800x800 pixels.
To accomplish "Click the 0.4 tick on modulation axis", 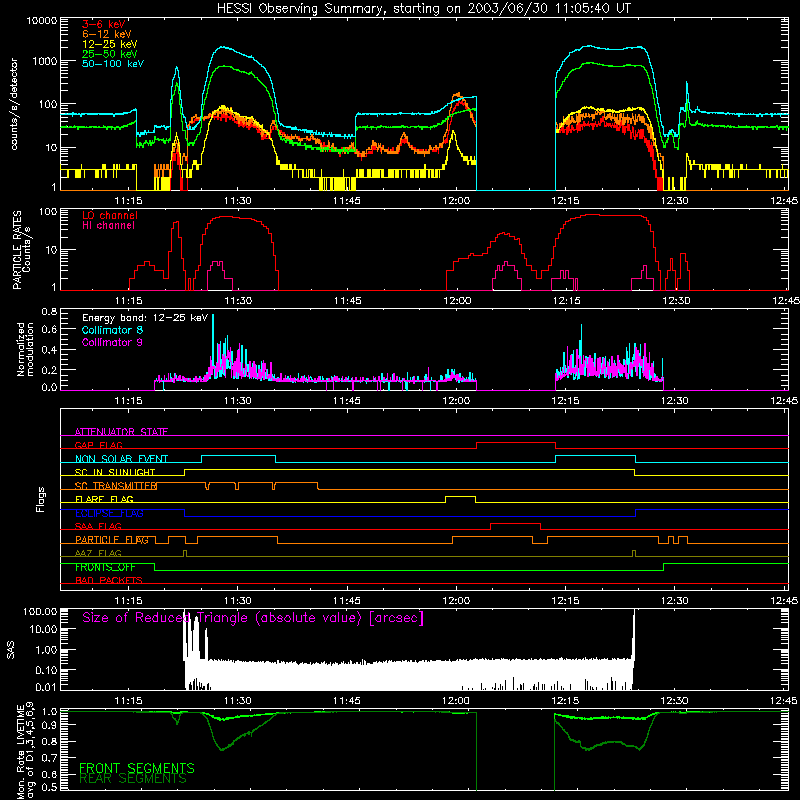I will (x=49, y=350).
